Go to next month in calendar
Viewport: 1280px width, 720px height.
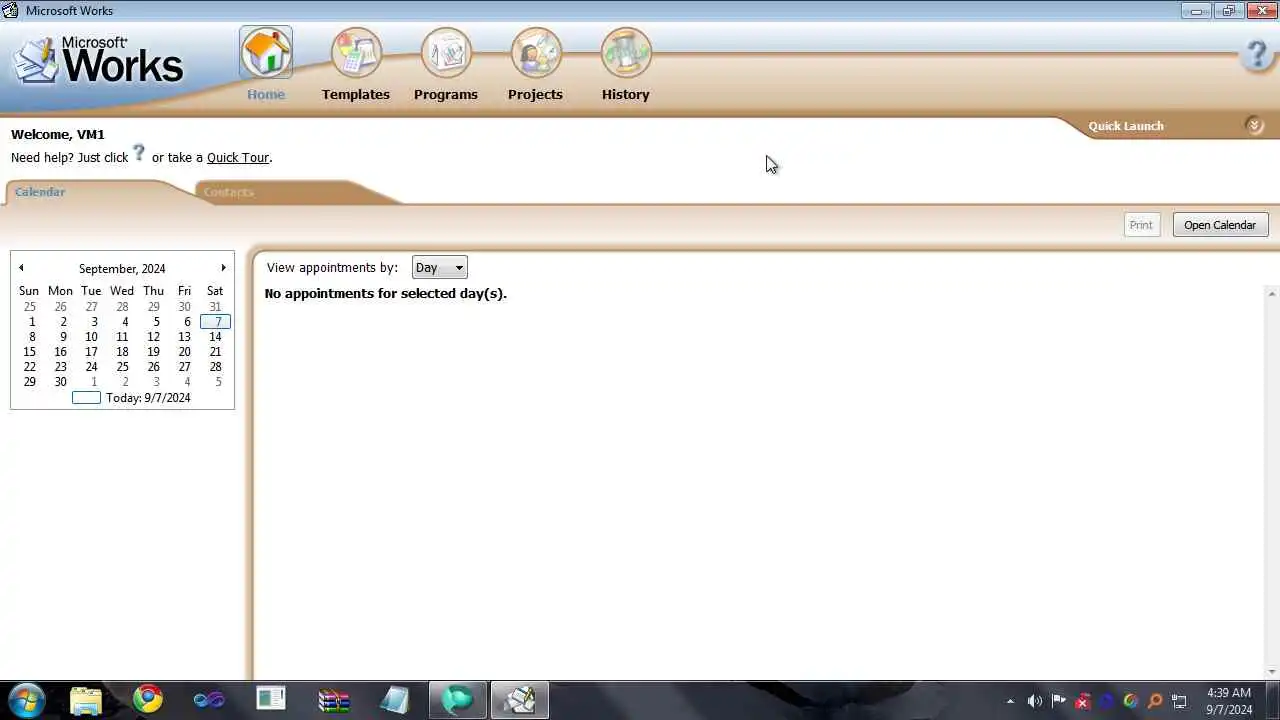click(x=223, y=268)
